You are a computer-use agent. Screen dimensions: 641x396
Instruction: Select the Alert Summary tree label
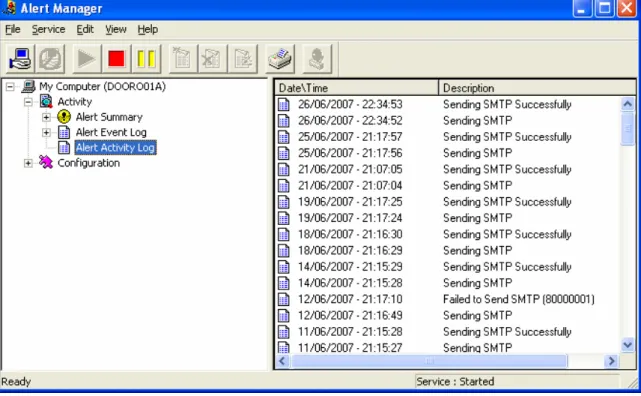[x=109, y=117]
